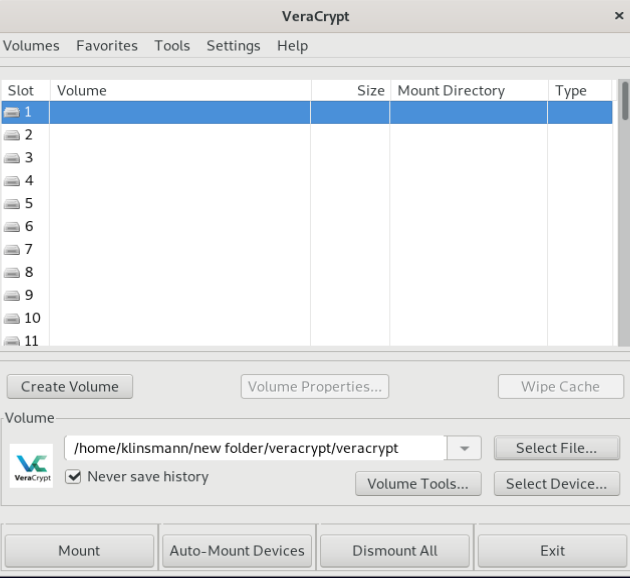Viewport: 630px width, 578px height.
Task: Select the drive icon for slot 9
Action: [12, 296]
